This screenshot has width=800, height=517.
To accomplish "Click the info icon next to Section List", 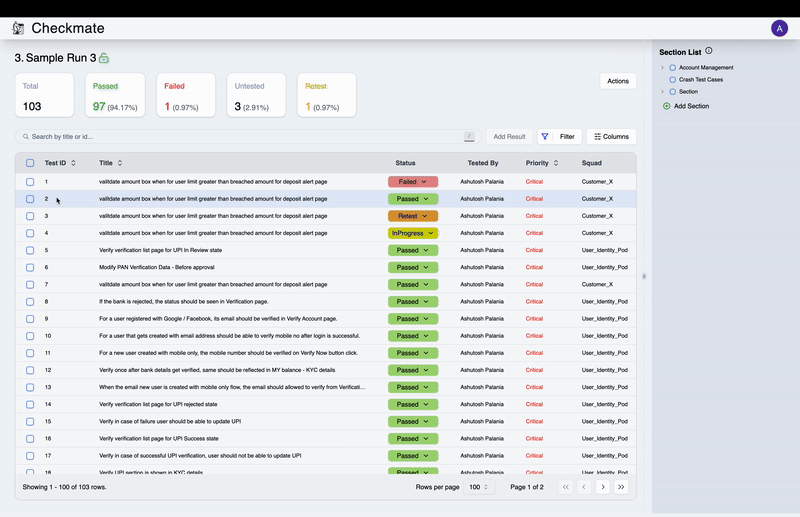I will coord(709,51).
